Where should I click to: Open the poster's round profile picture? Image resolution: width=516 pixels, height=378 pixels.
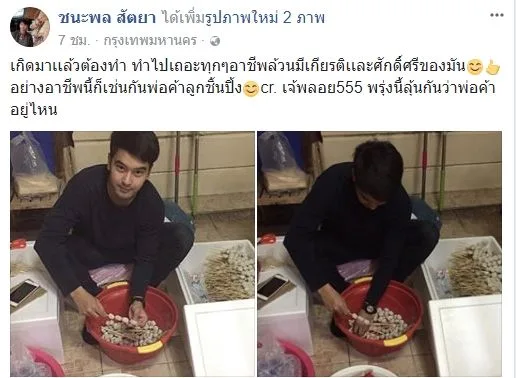30,27
